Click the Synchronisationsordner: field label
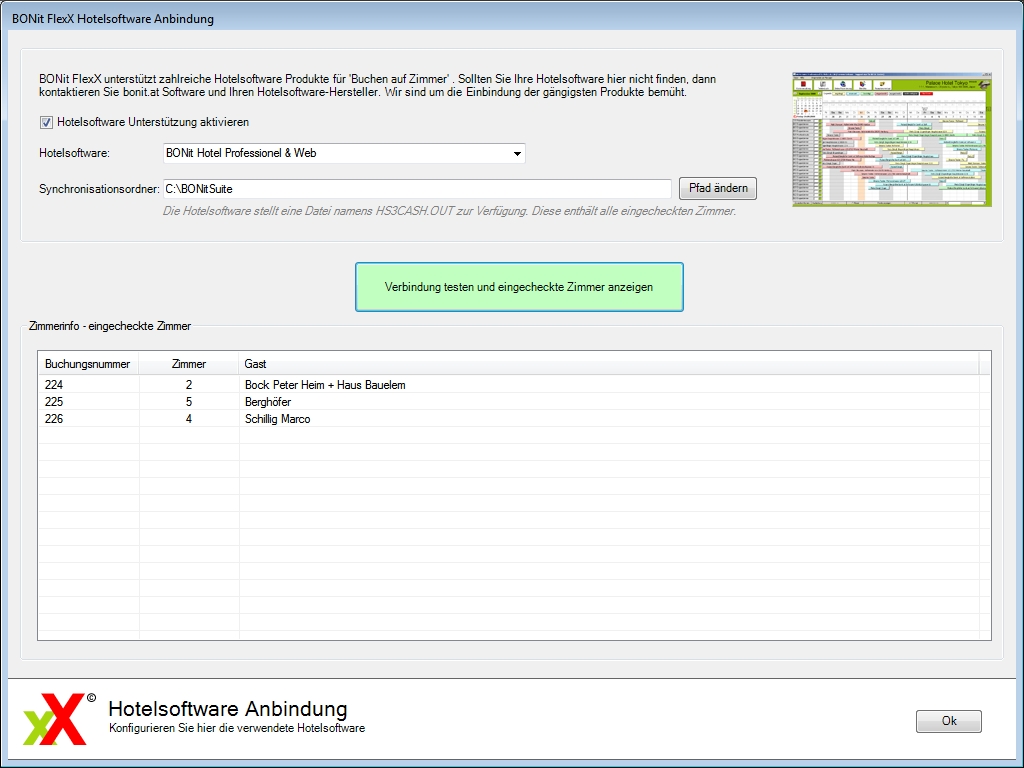This screenshot has width=1024, height=768. (x=99, y=189)
